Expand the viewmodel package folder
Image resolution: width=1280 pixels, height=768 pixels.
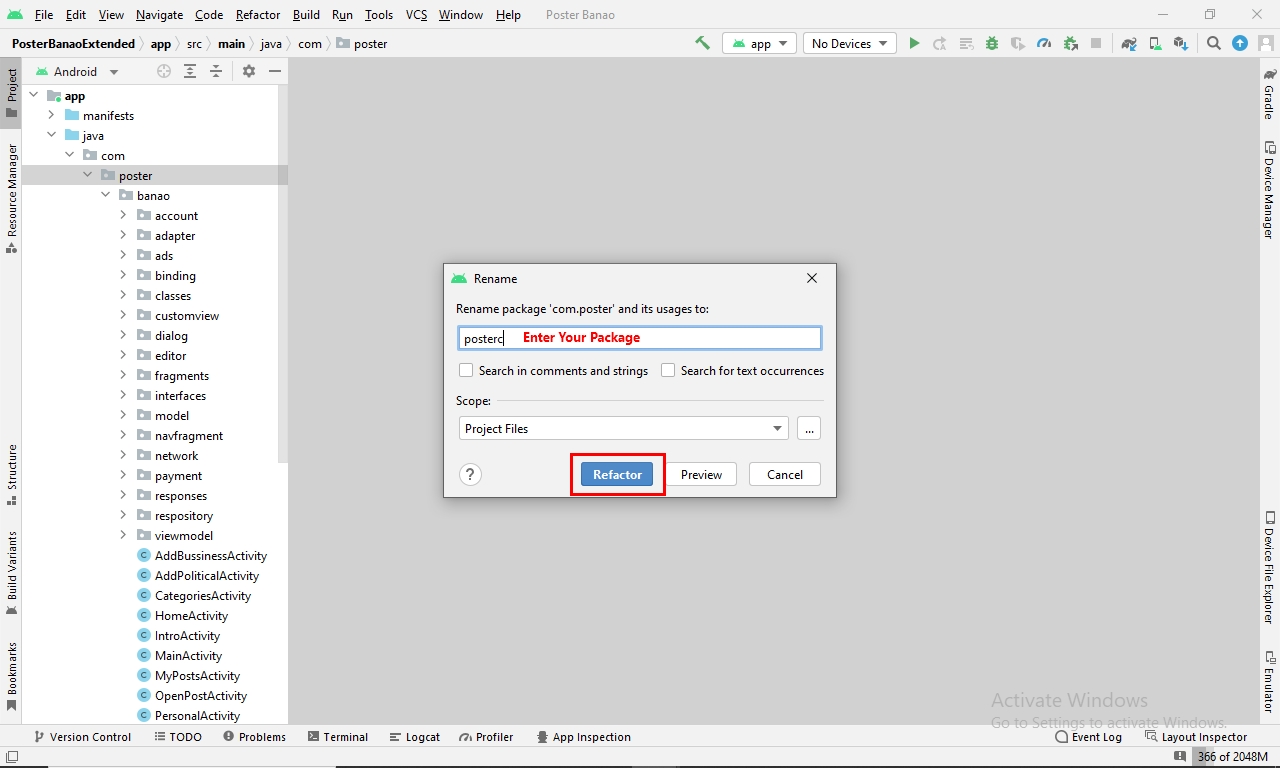pyautogui.click(x=123, y=535)
